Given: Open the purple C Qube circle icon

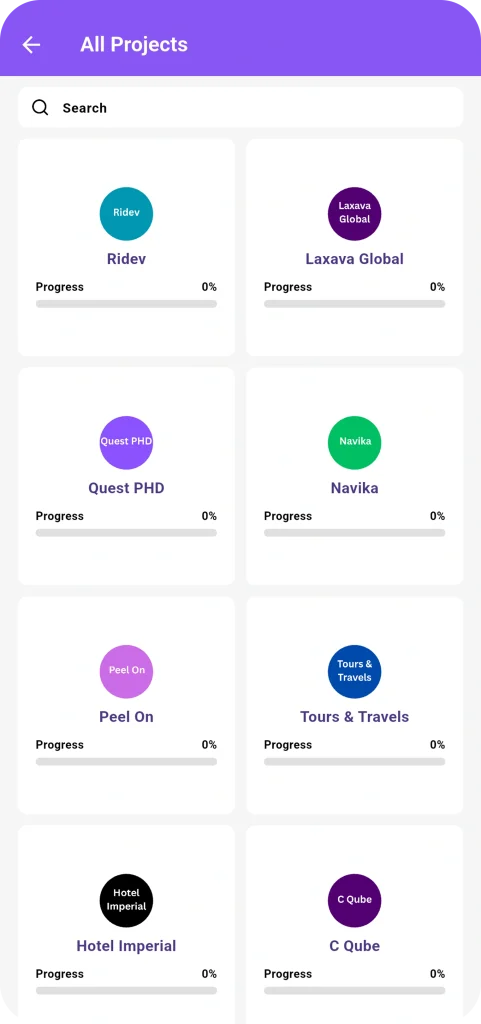Looking at the screenshot, I should point(354,901).
